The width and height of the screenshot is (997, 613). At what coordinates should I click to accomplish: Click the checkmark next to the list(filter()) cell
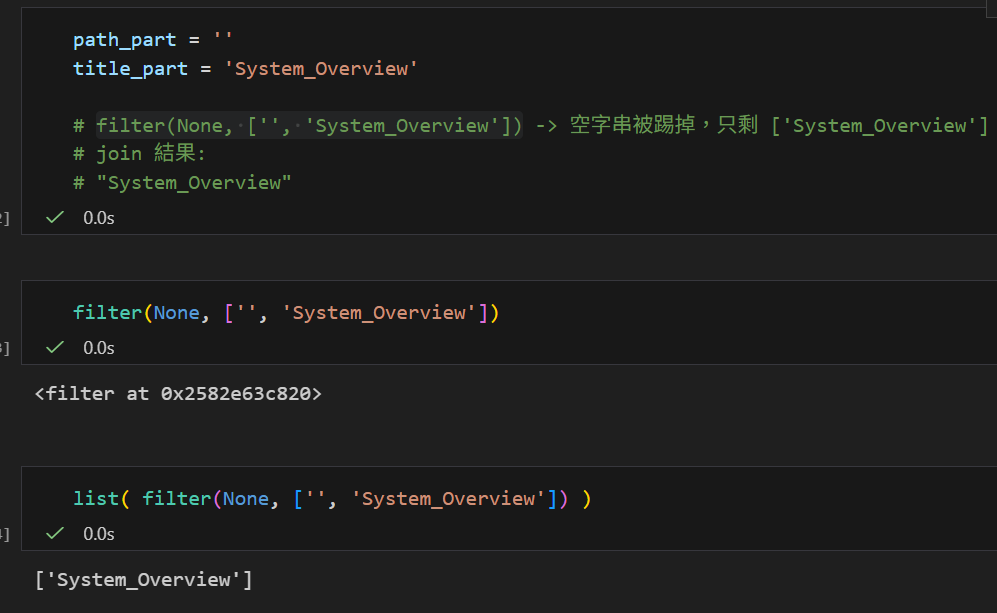point(54,533)
